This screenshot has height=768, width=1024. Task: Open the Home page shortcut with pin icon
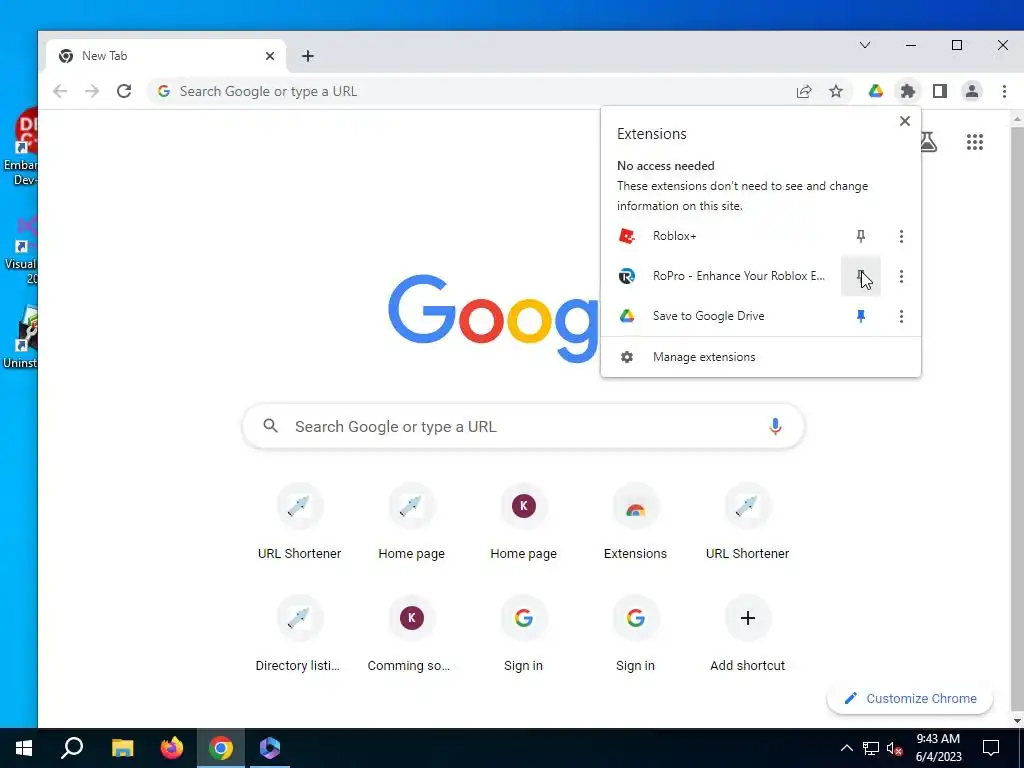(411, 524)
